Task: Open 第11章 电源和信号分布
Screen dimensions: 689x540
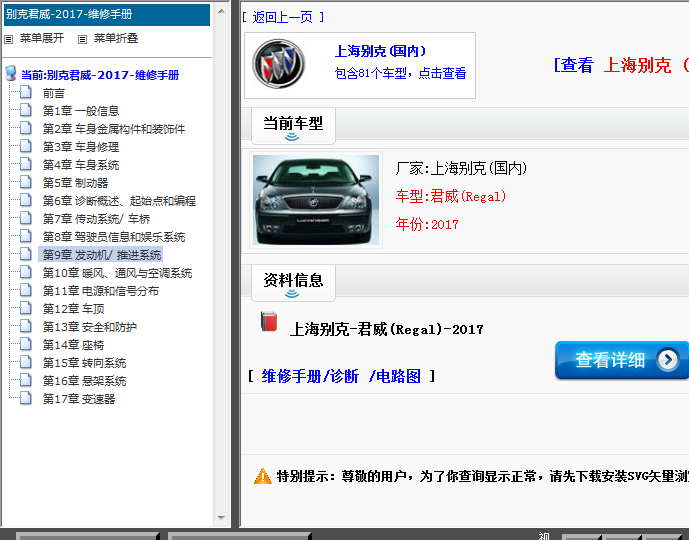Action: 101,291
